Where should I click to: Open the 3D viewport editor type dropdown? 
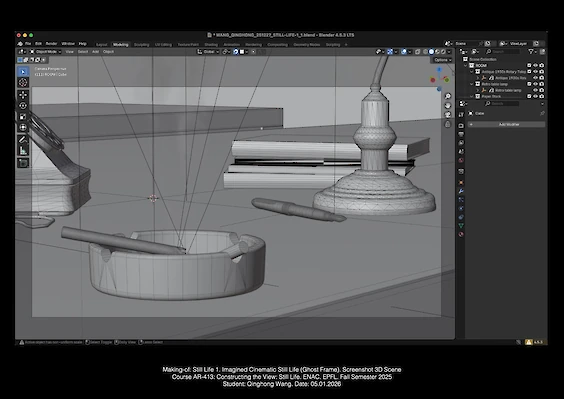(x=21, y=51)
